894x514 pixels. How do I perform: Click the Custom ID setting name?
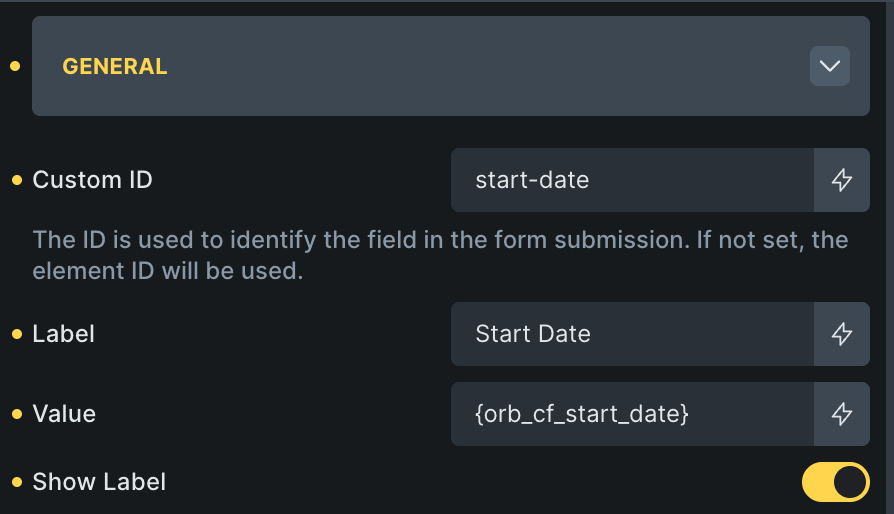point(92,180)
